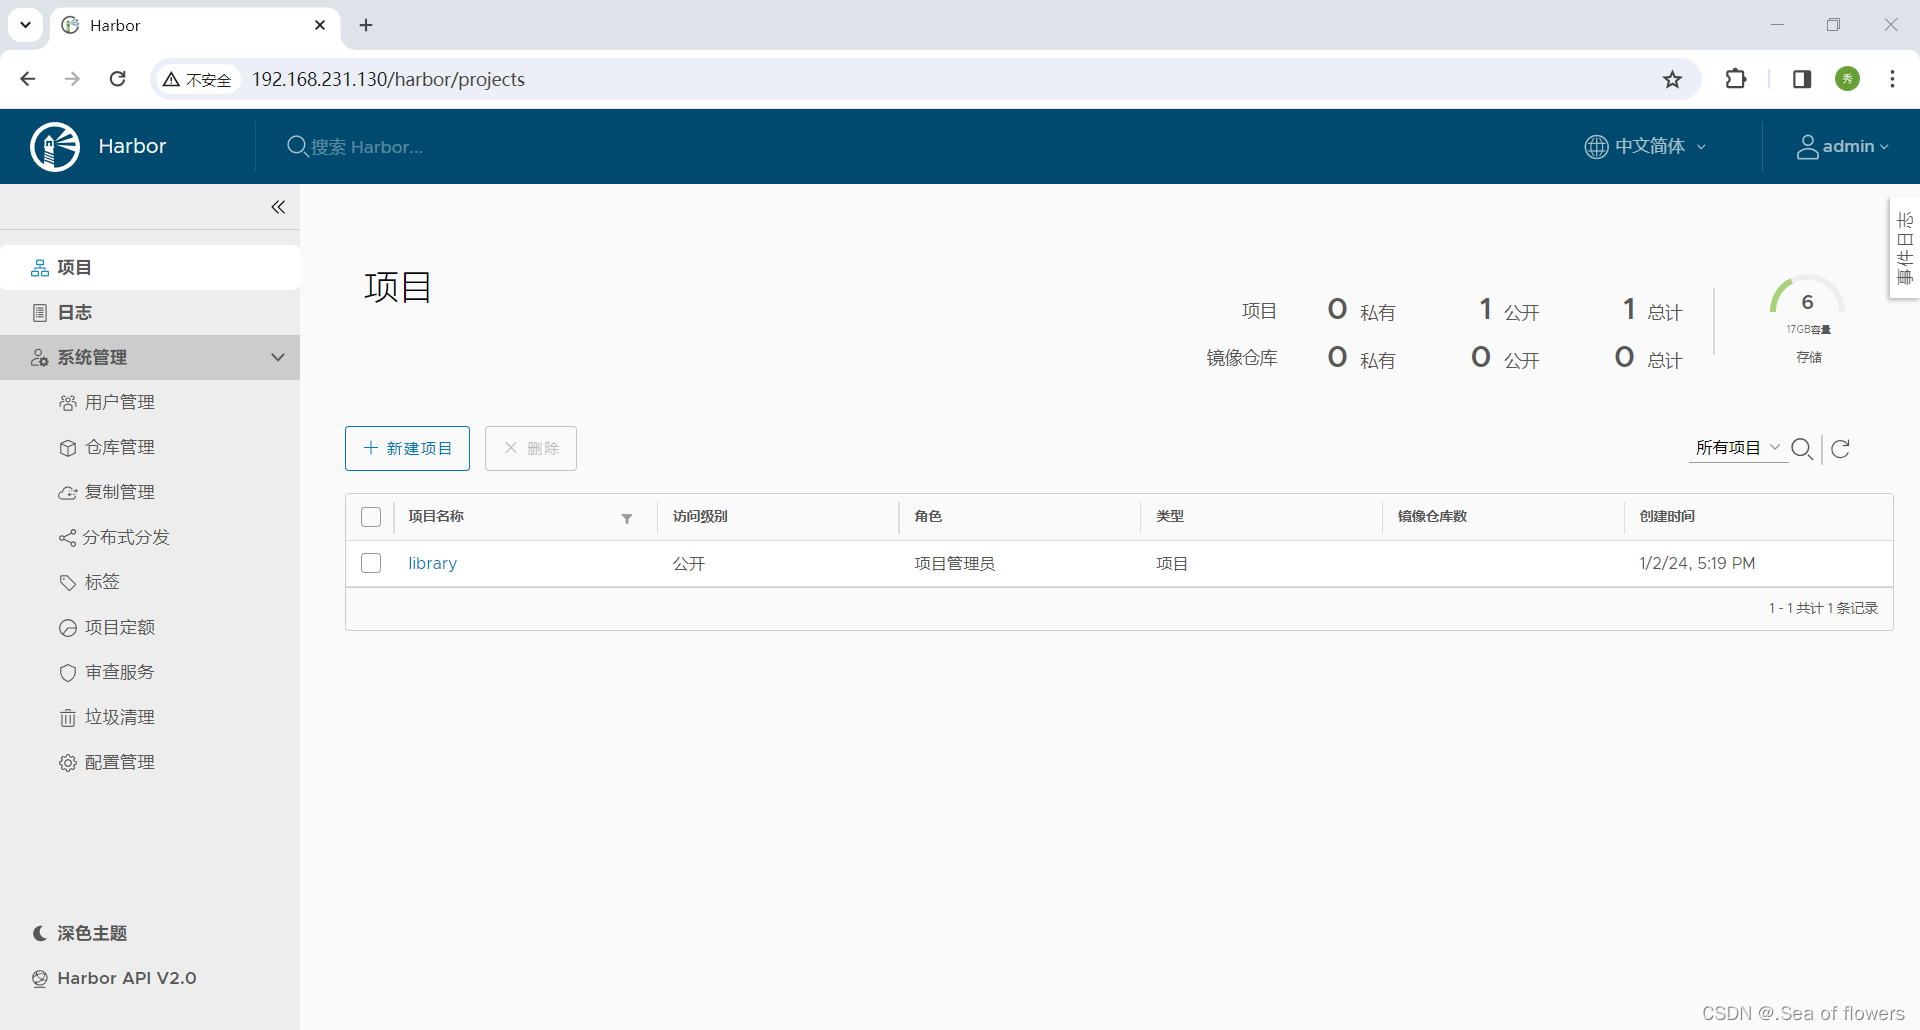This screenshot has width=1920, height=1030.
Task: Collapse 系统管理 section
Action: tap(150, 357)
